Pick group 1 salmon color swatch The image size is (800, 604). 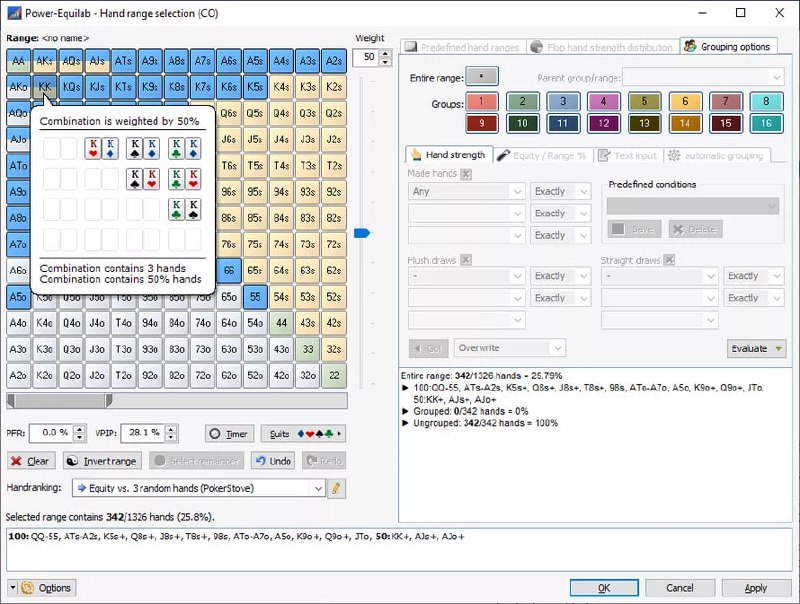(482, 102)
